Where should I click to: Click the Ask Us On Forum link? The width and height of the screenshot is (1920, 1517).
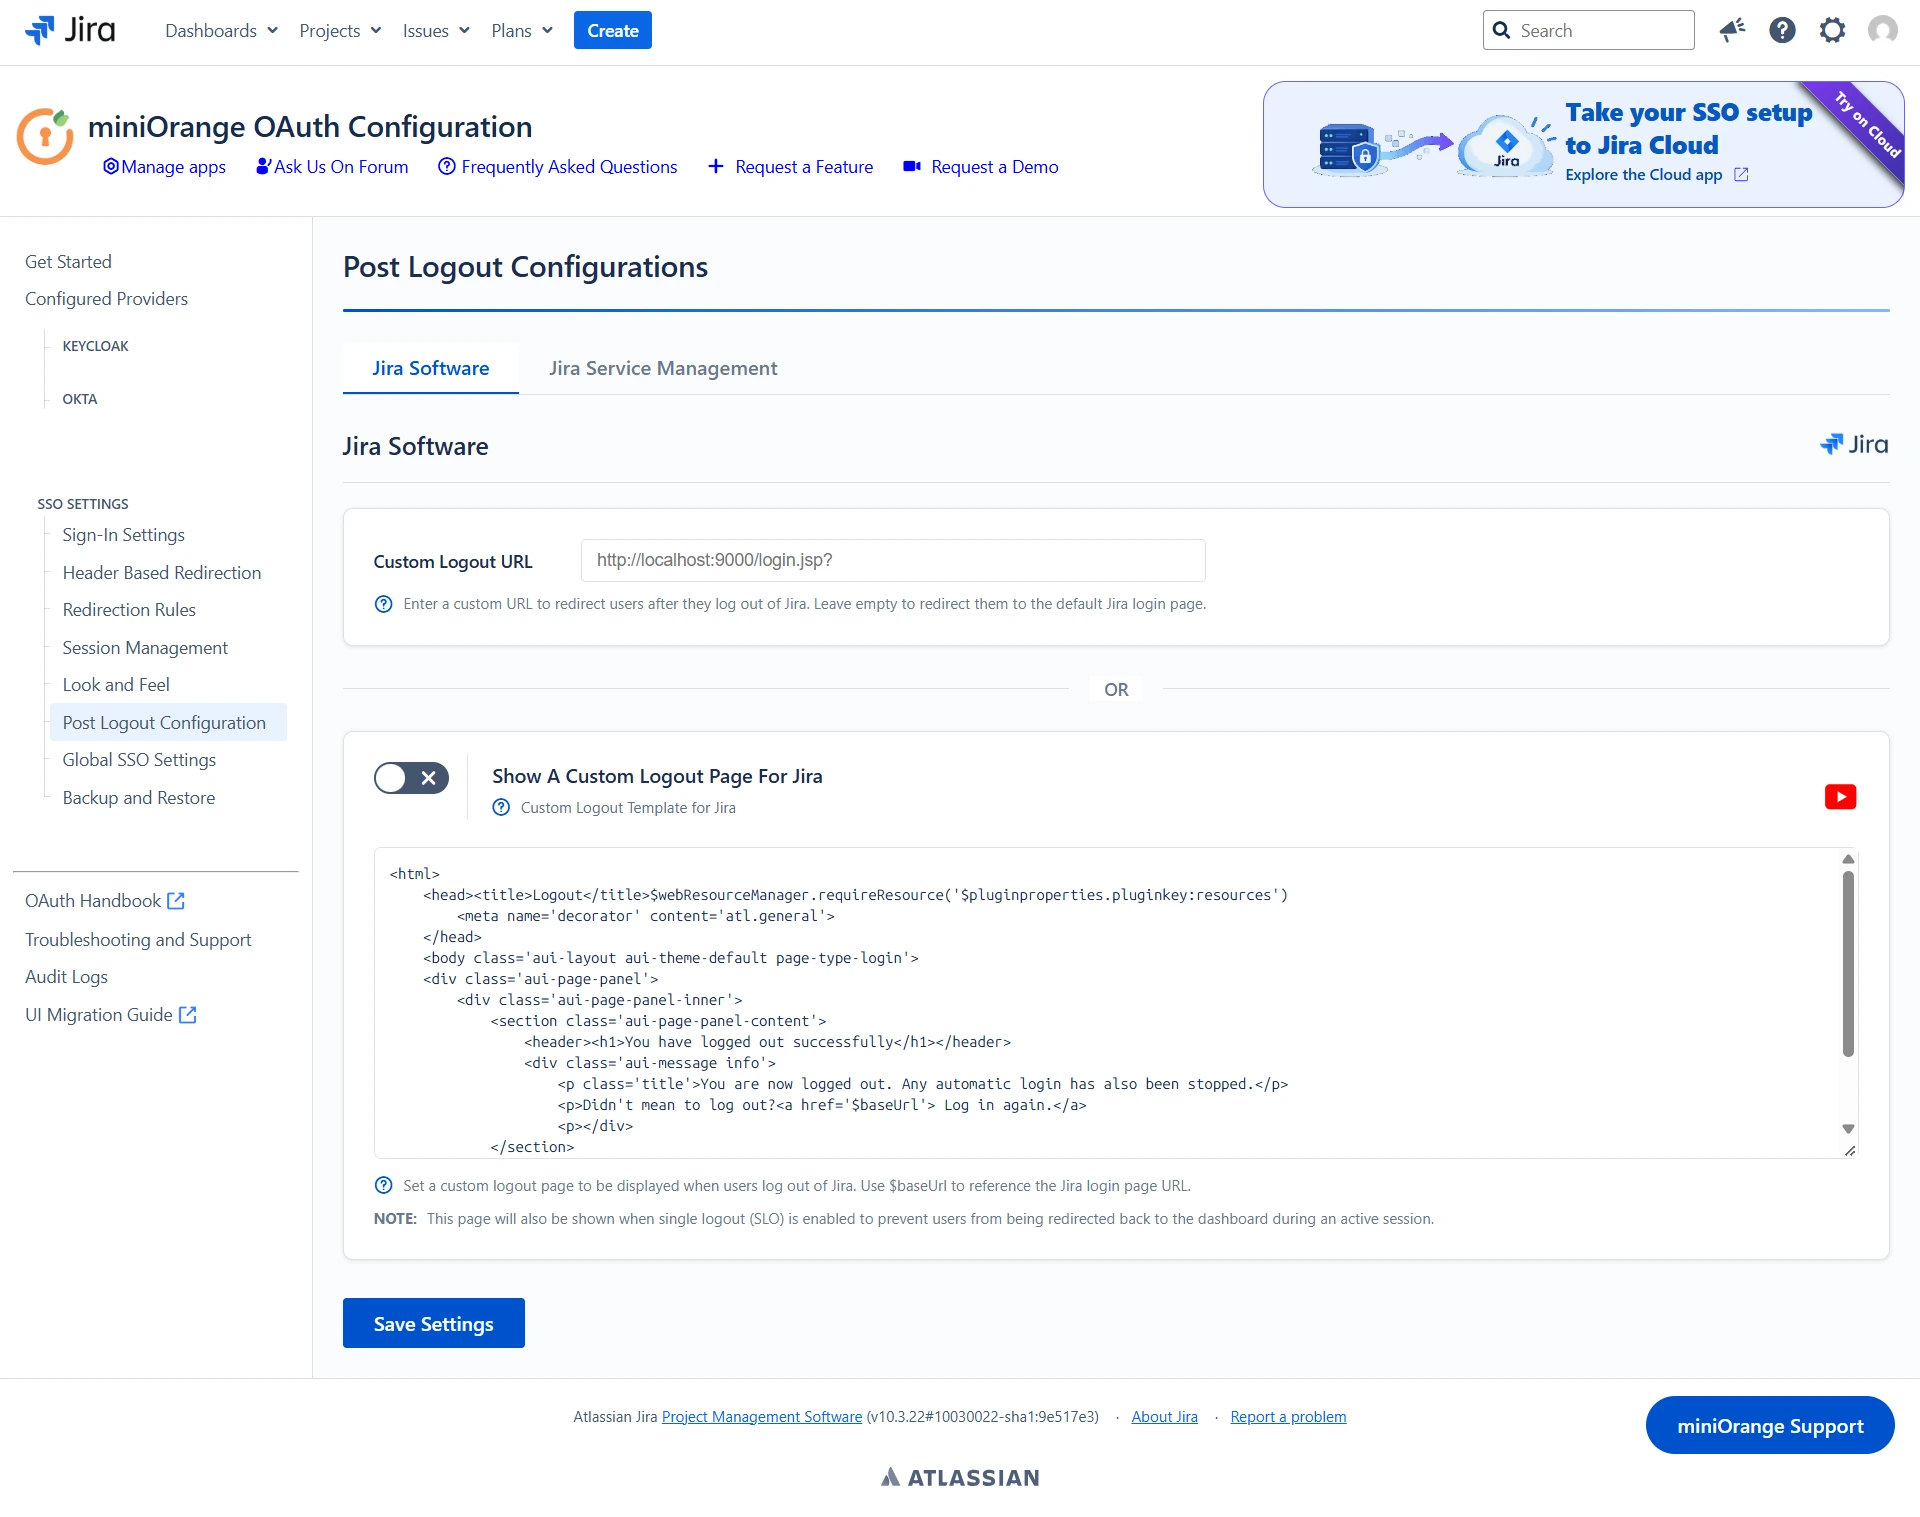click(x=332, y=167)
